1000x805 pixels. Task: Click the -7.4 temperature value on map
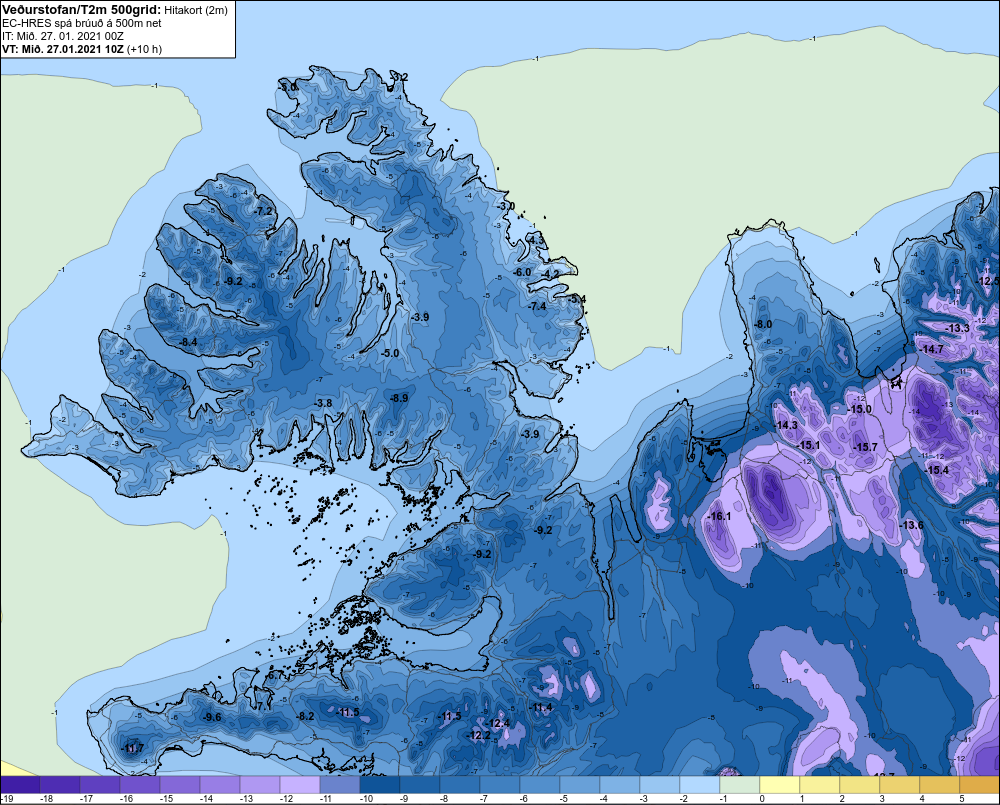(537, 306)
